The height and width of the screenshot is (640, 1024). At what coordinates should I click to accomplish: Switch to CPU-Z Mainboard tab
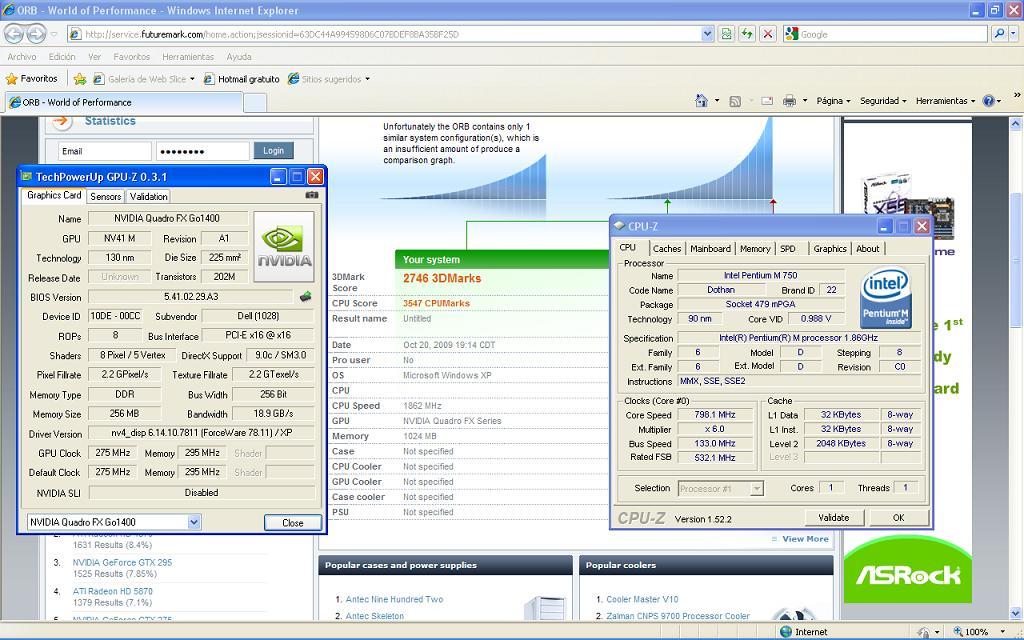[711, 249]
